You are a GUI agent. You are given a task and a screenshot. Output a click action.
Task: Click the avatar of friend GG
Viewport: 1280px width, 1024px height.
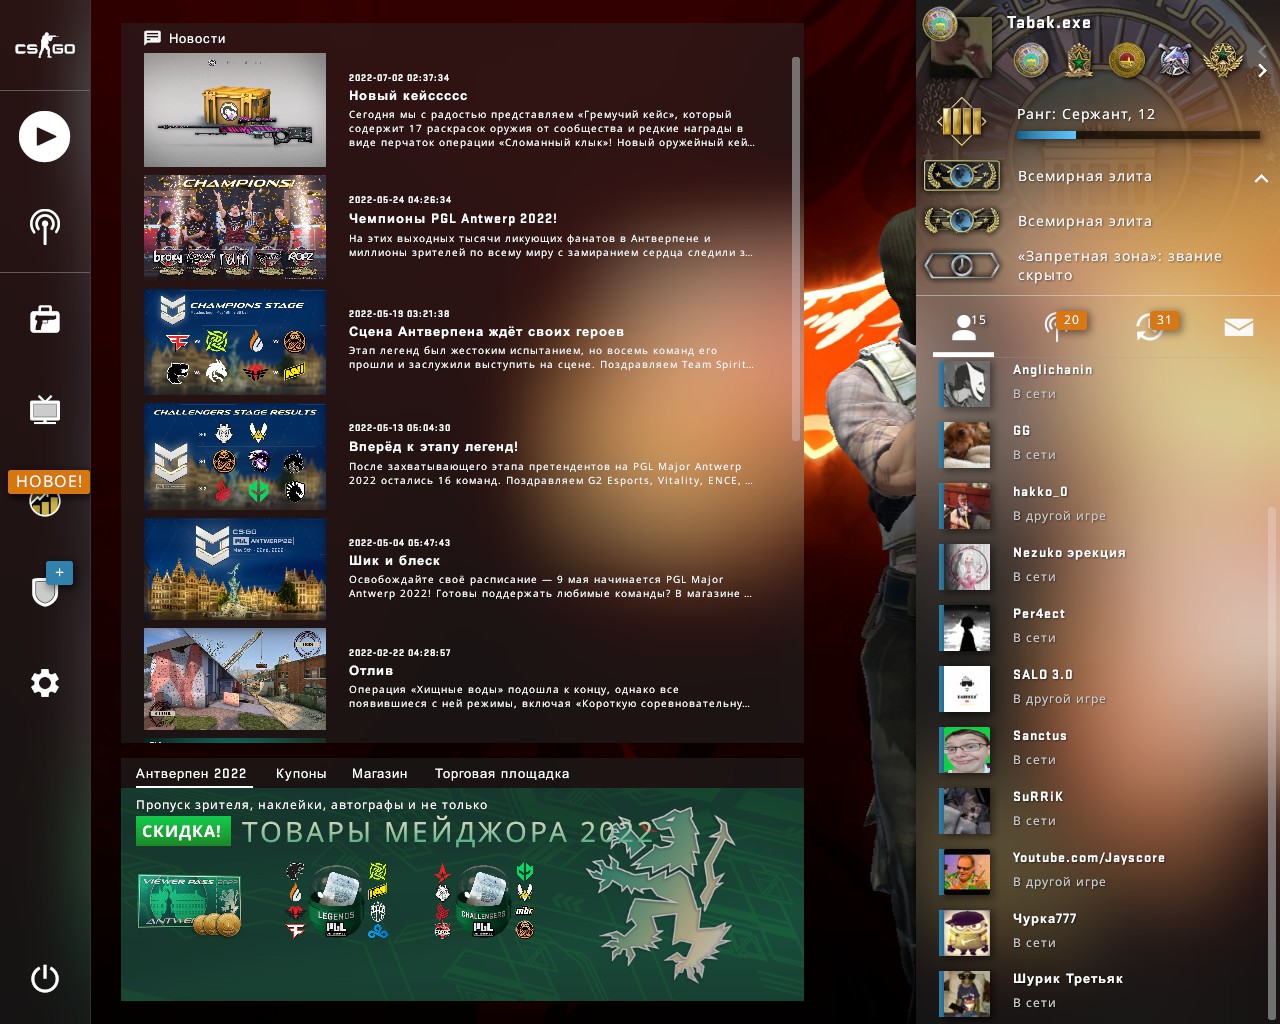tap(966, 444)
